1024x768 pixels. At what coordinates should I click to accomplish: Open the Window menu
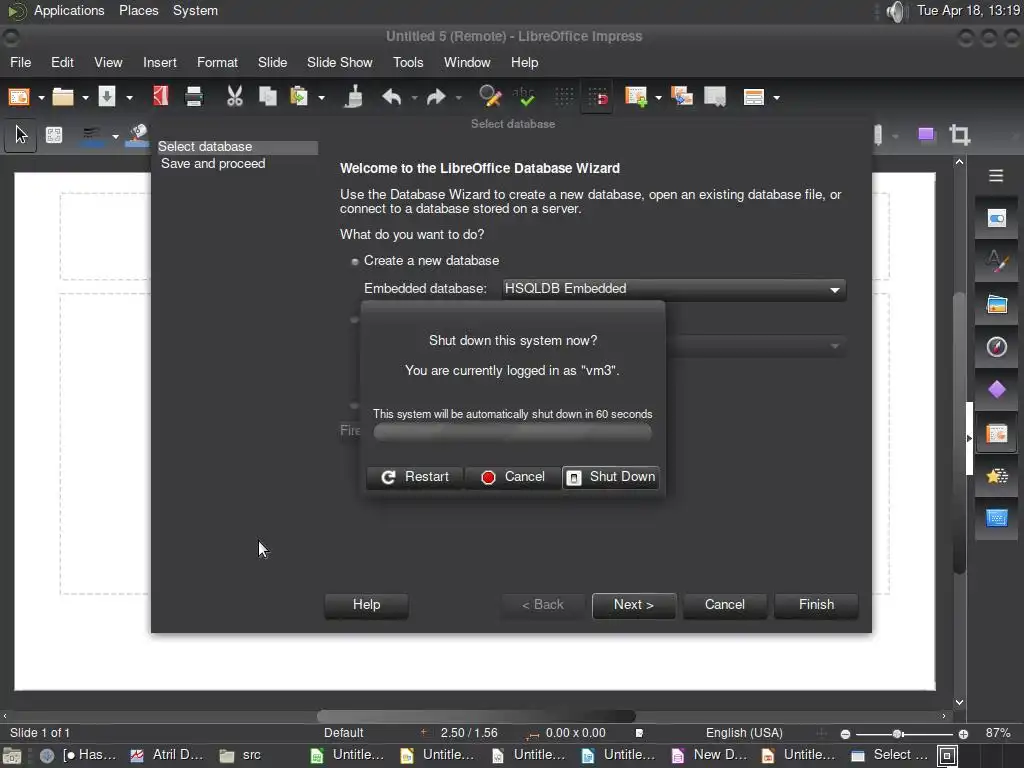(x=467, y=63)
